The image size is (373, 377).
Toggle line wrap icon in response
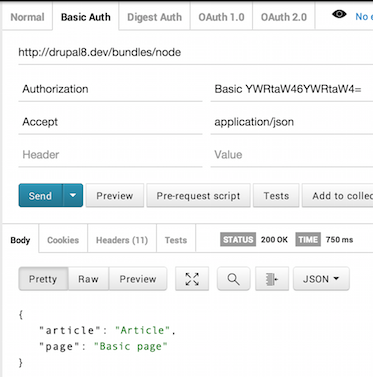coord(272,279)
